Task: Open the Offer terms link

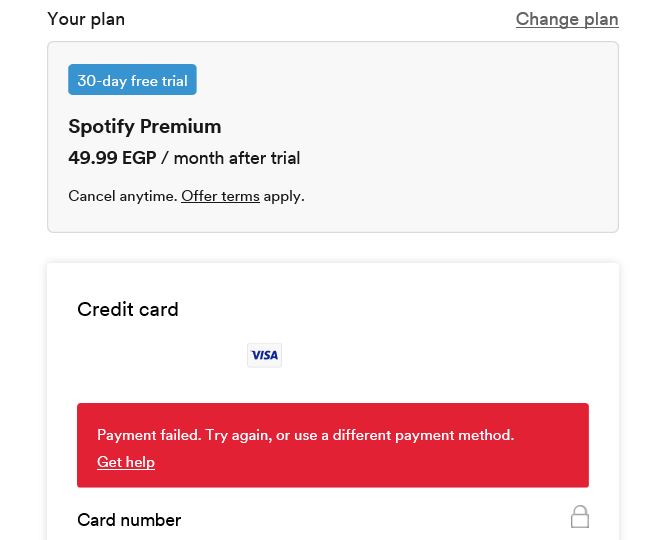Action: tap(220, 196)
